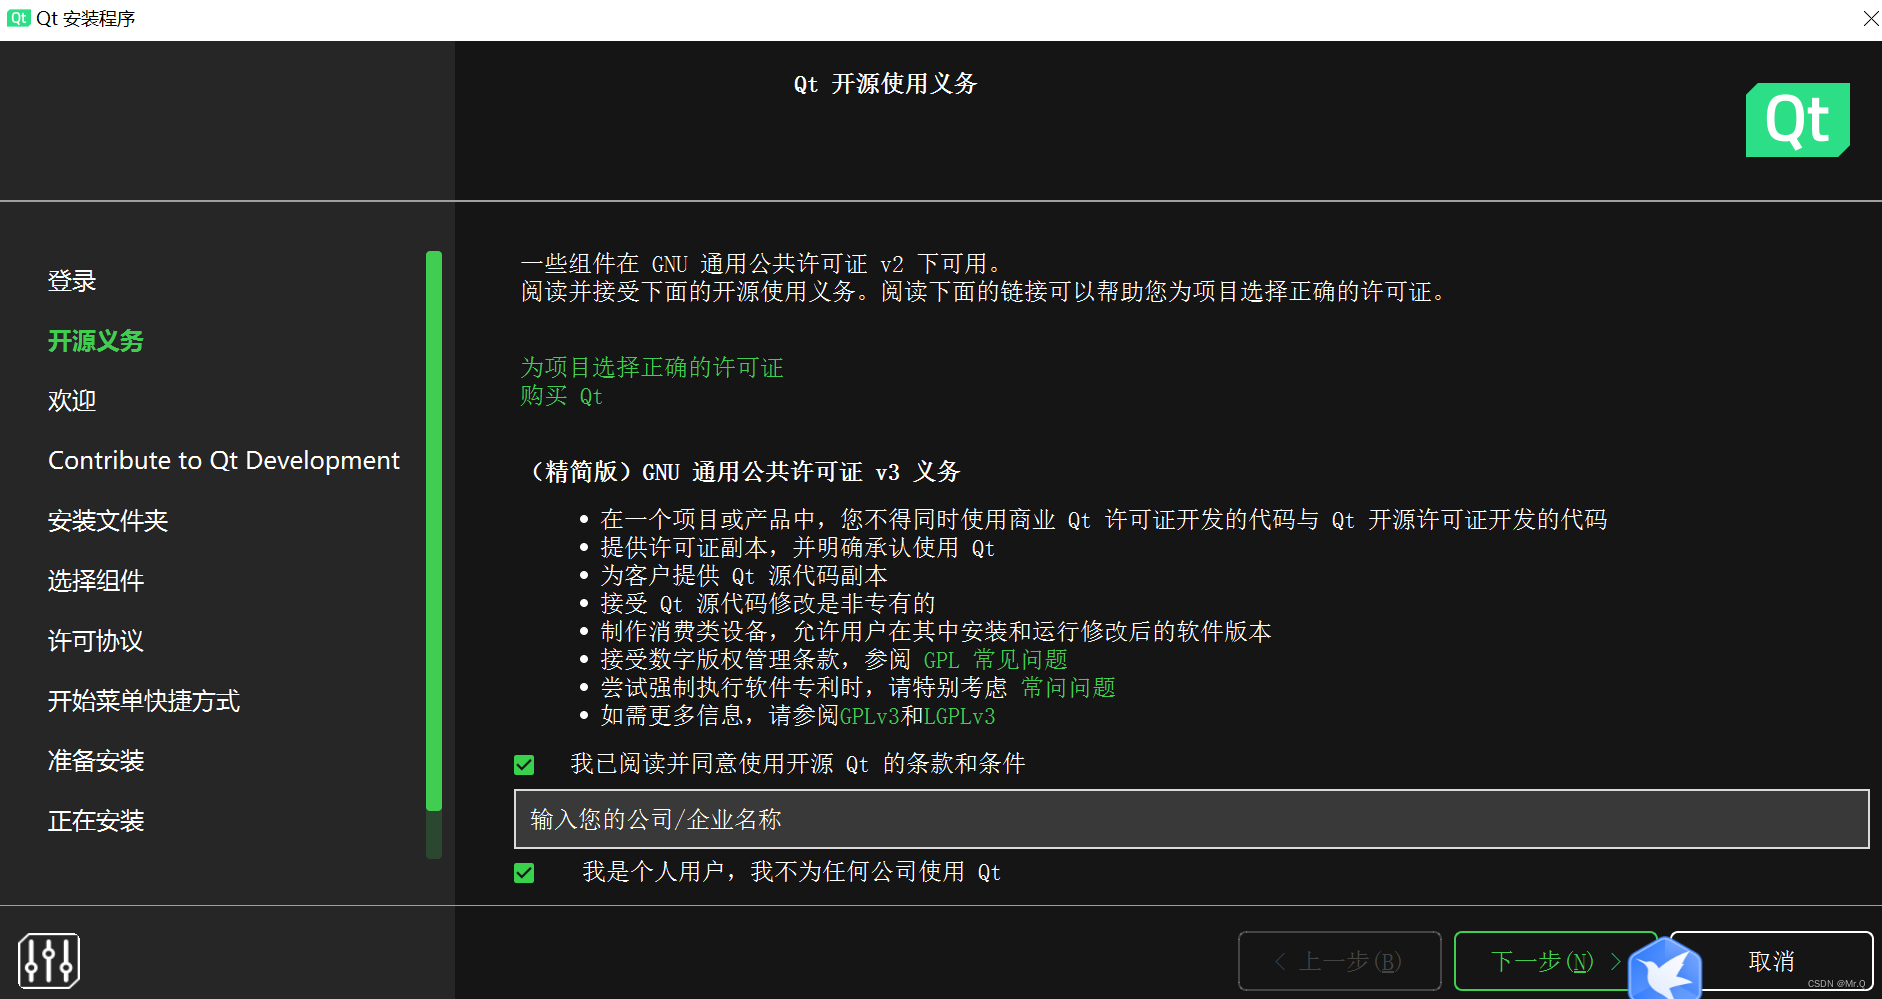Screen dimensions: 1882x999
Task: Open installer settings sliders icon
Action: click(x=49, y=961)
